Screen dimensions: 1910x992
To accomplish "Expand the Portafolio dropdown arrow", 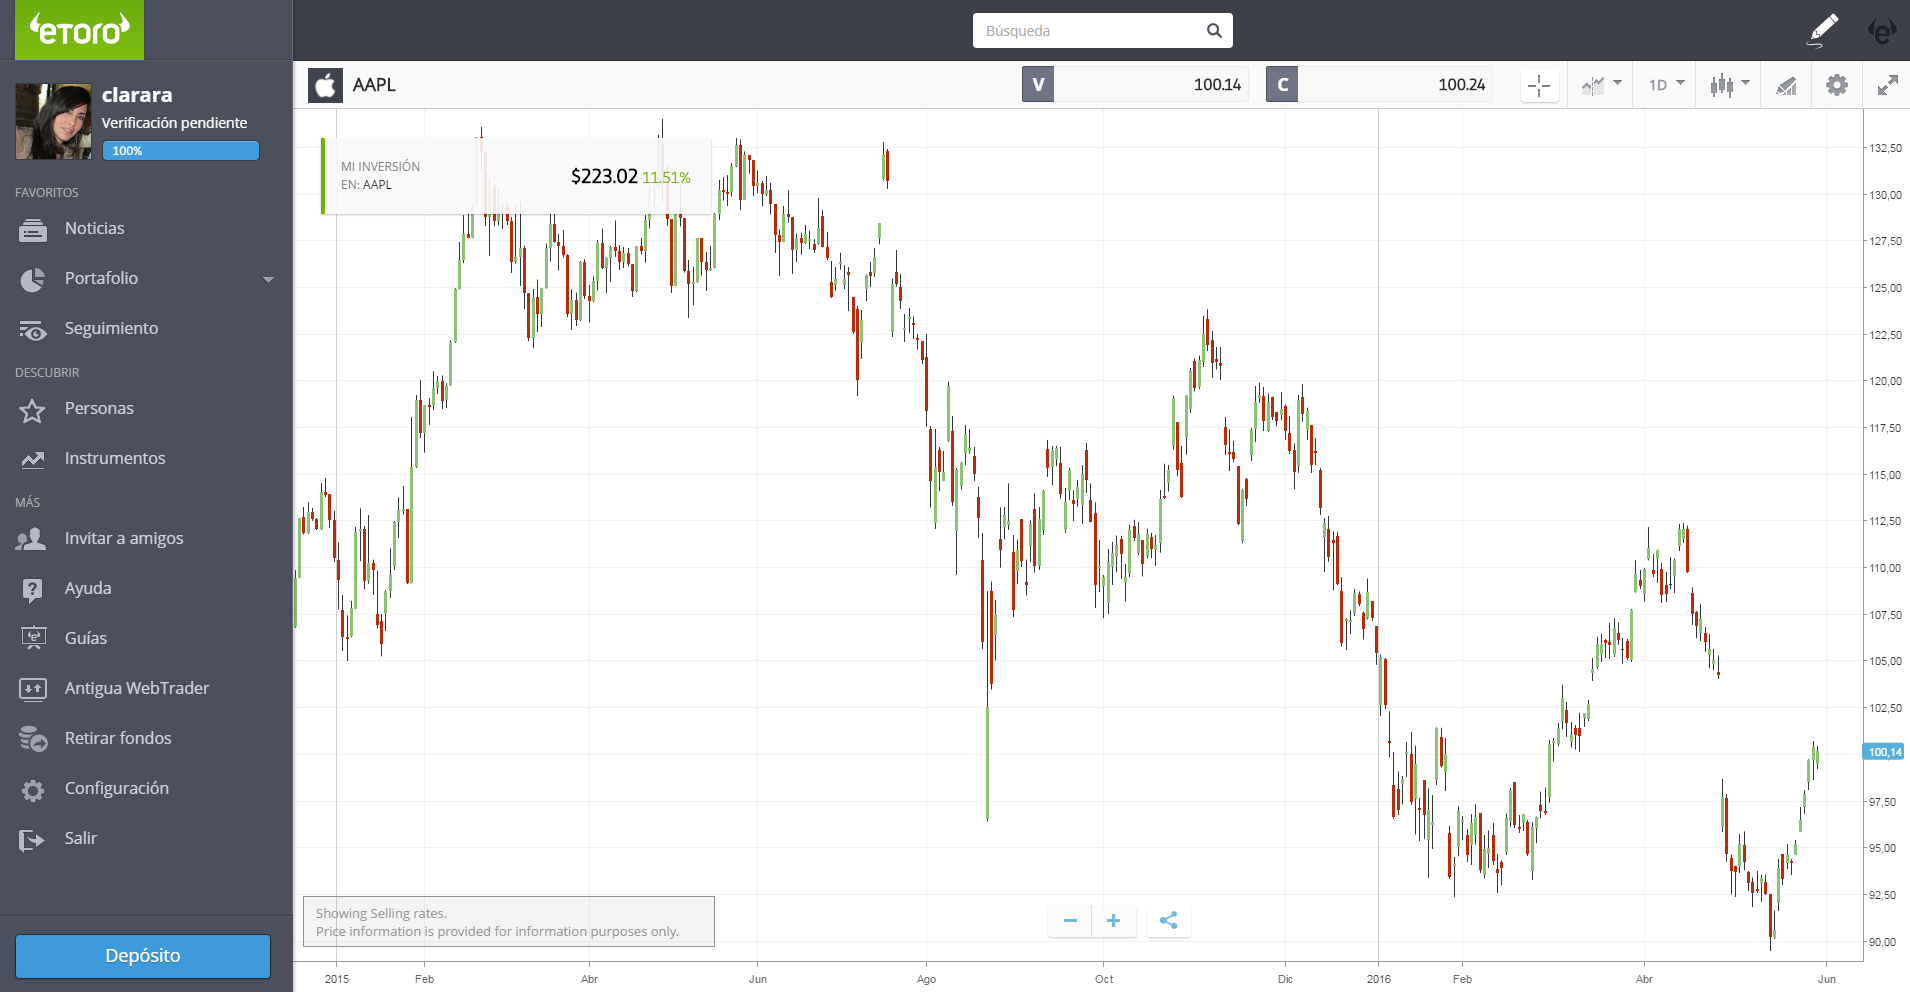I will pyautogui.click(x=268, y=279).
